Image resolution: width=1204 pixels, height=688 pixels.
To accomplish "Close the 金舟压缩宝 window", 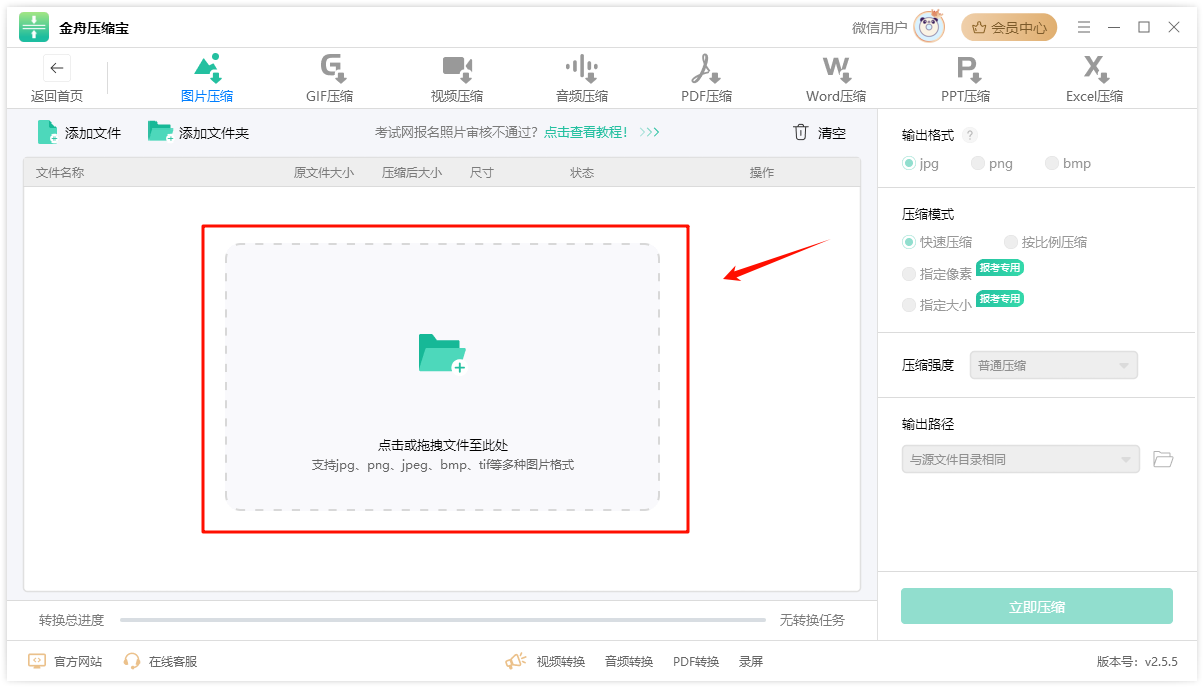I will tap(1174, 27).
